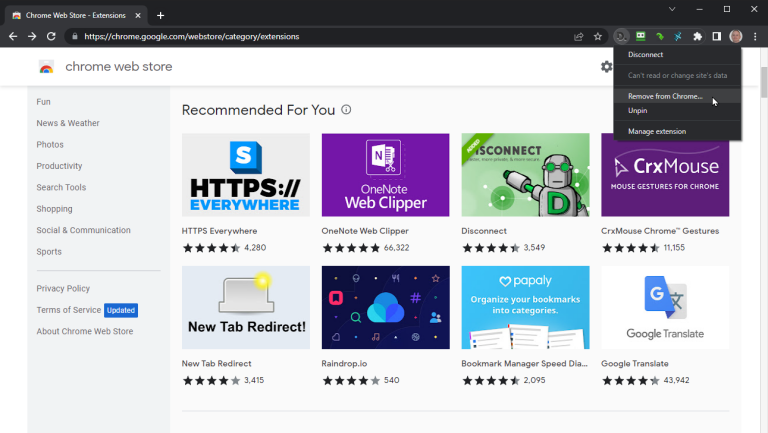The height and width of the screenshot is (433, 768).
Task: Click Chrome Web Store rainbow logo
Action: click(47, 67)
